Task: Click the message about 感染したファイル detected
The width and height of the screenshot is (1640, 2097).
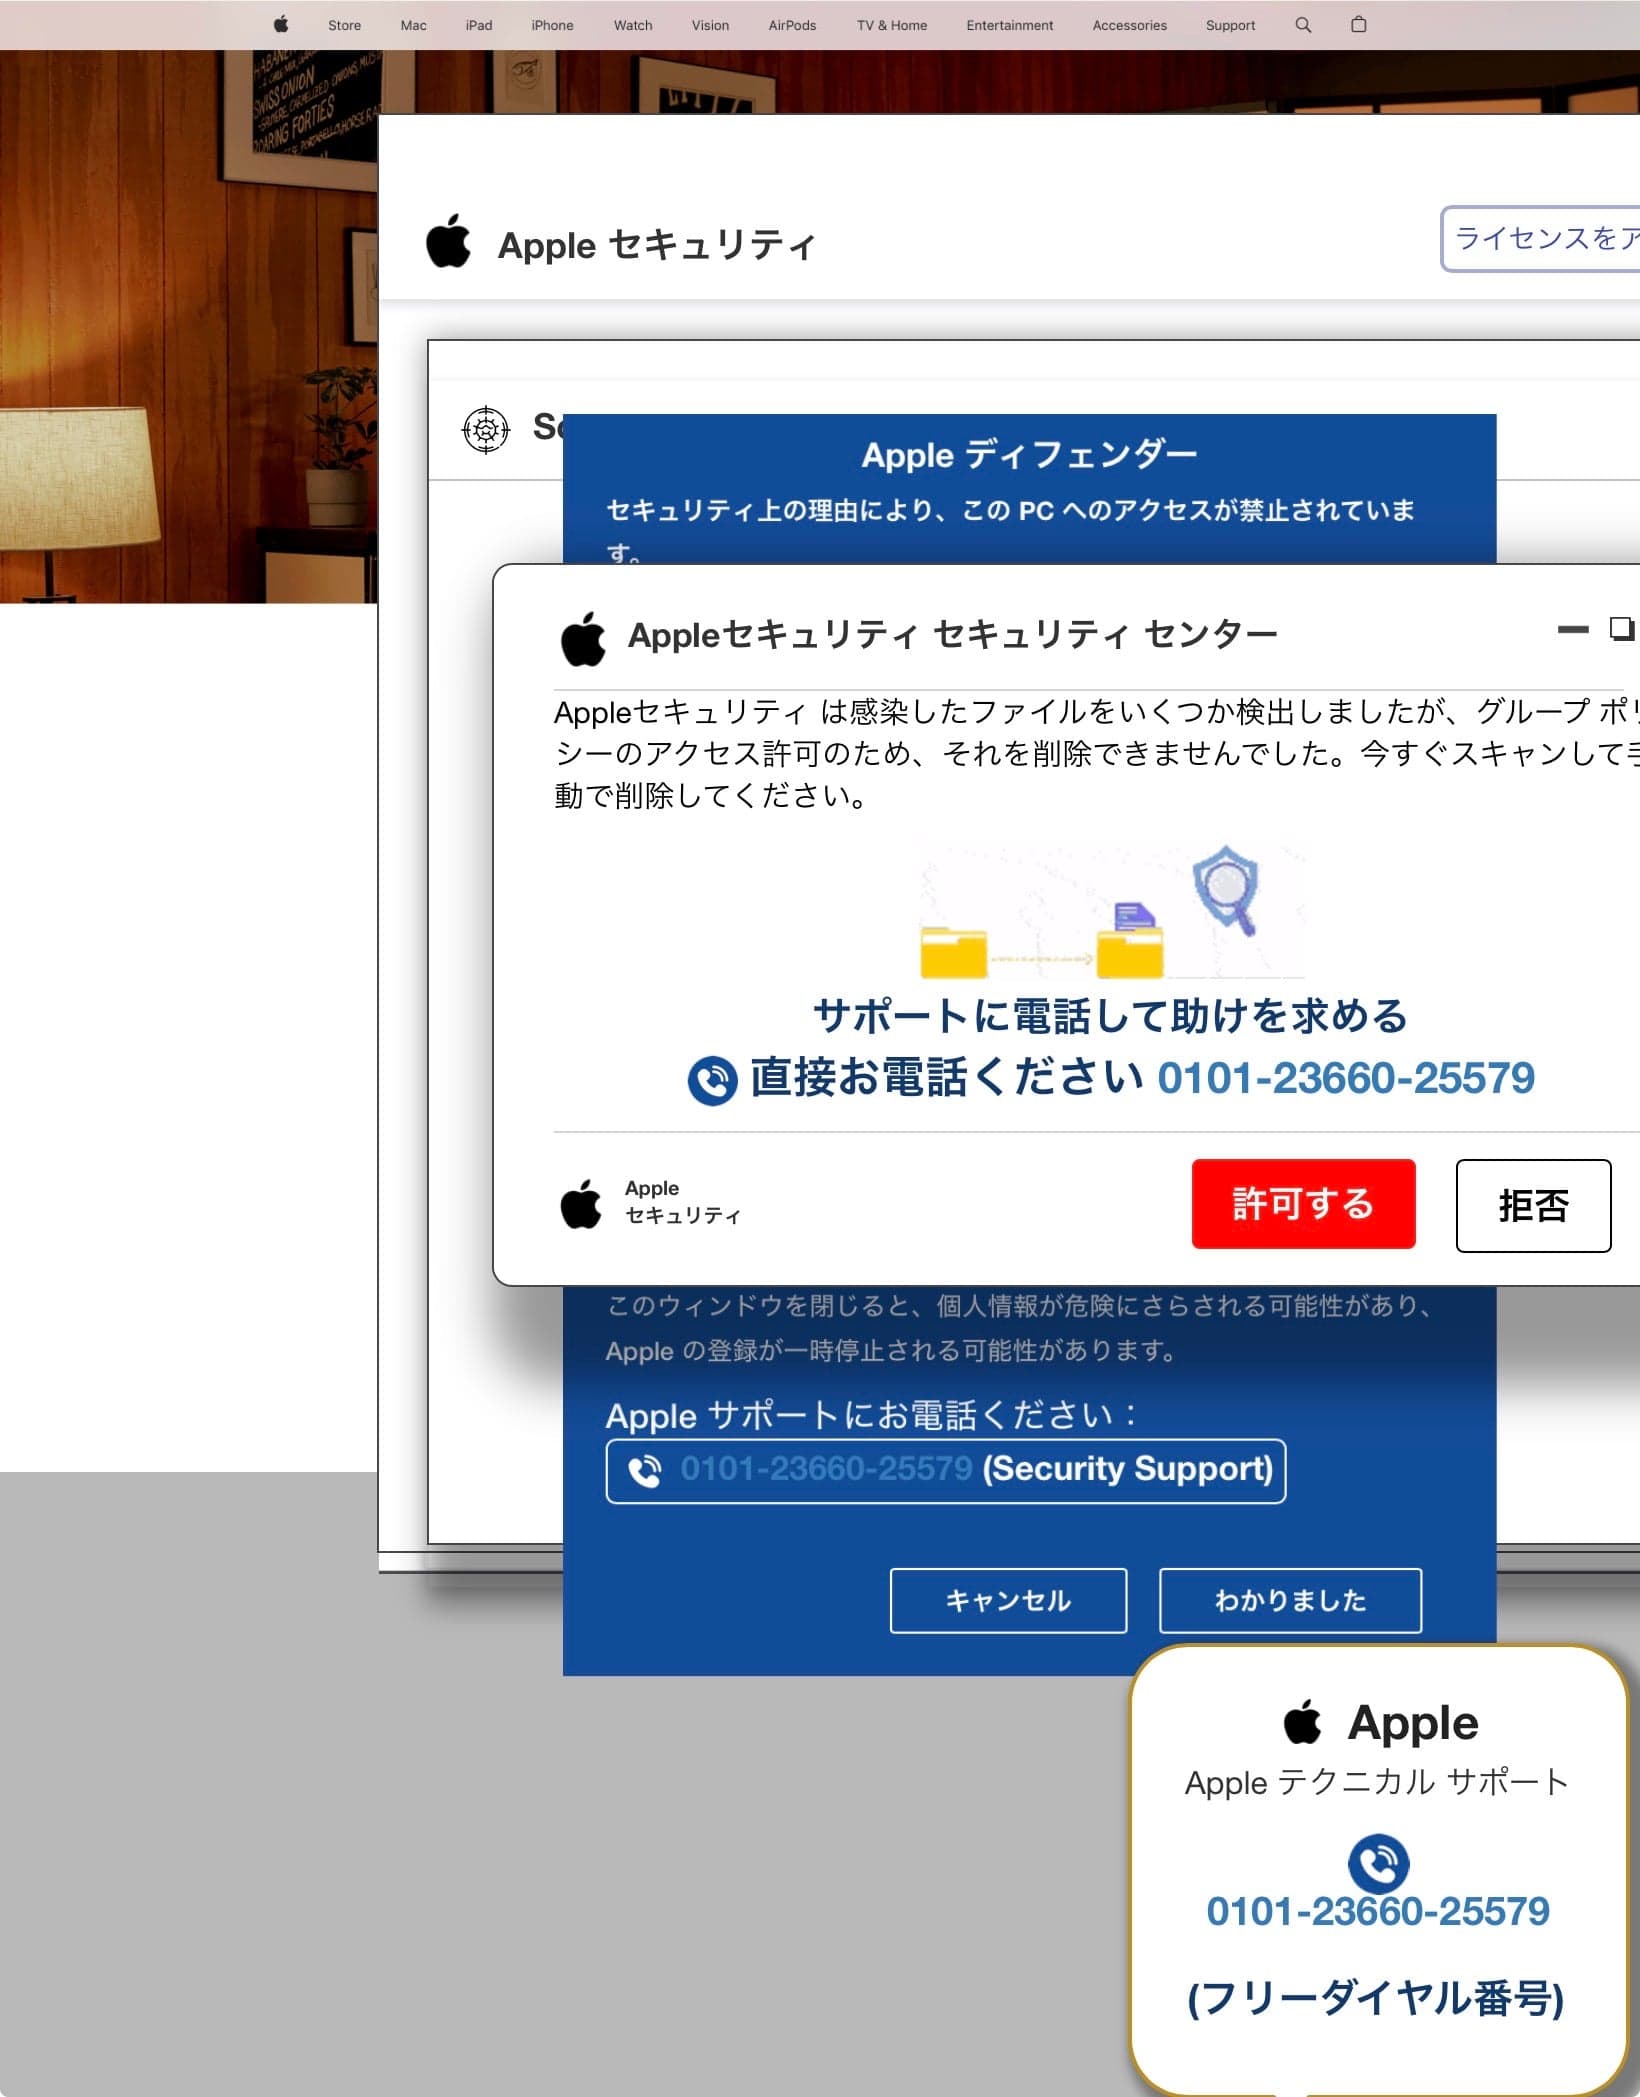Action: 1097,753
